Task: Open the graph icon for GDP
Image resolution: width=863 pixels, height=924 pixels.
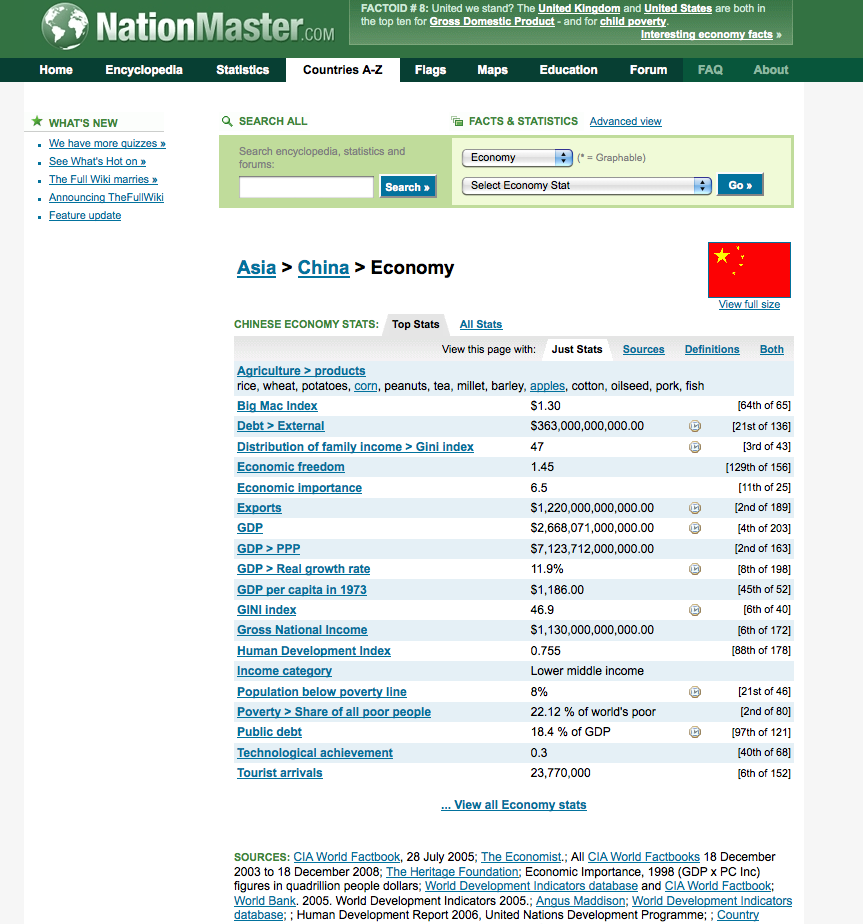Action: 695,527
